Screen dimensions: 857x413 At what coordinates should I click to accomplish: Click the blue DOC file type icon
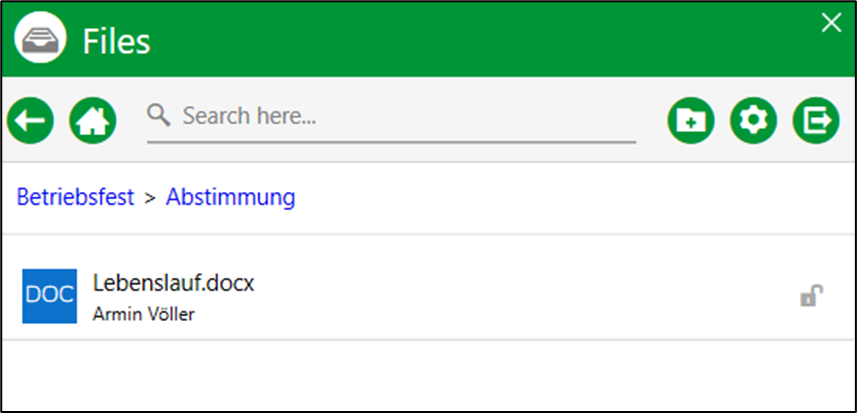coord(50,296)
